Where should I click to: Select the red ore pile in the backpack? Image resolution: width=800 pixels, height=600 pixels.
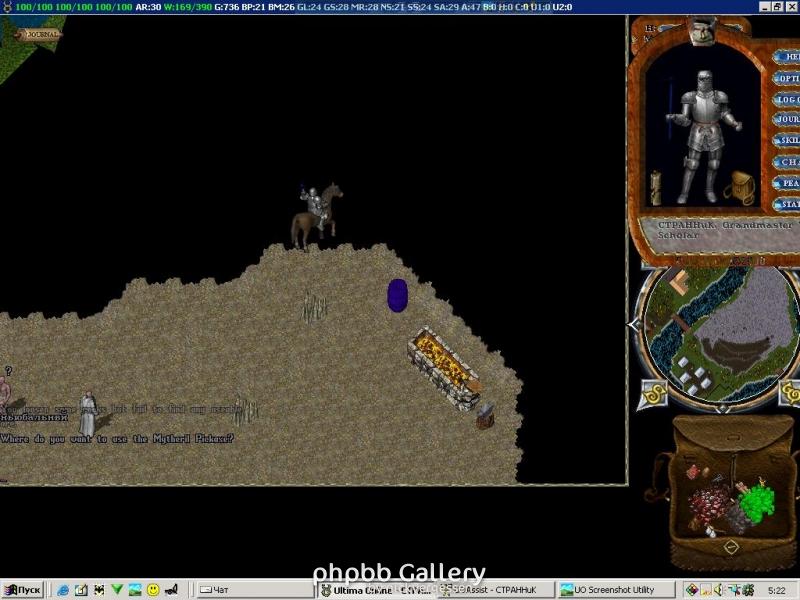pos(708,502)
